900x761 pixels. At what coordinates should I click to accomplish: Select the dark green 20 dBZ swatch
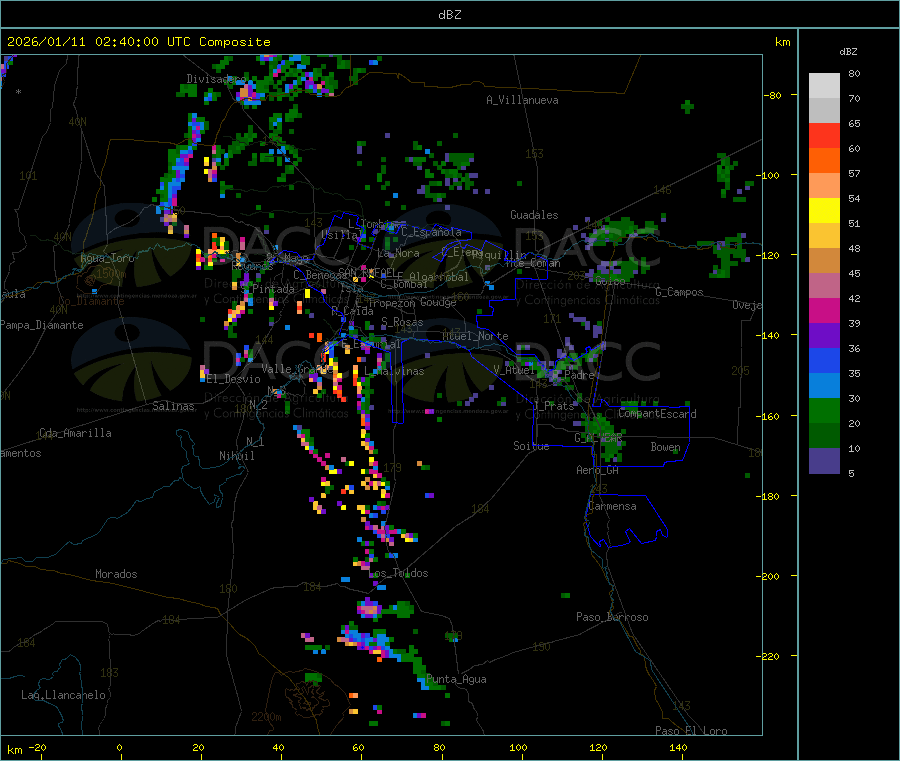pos(824,436)
